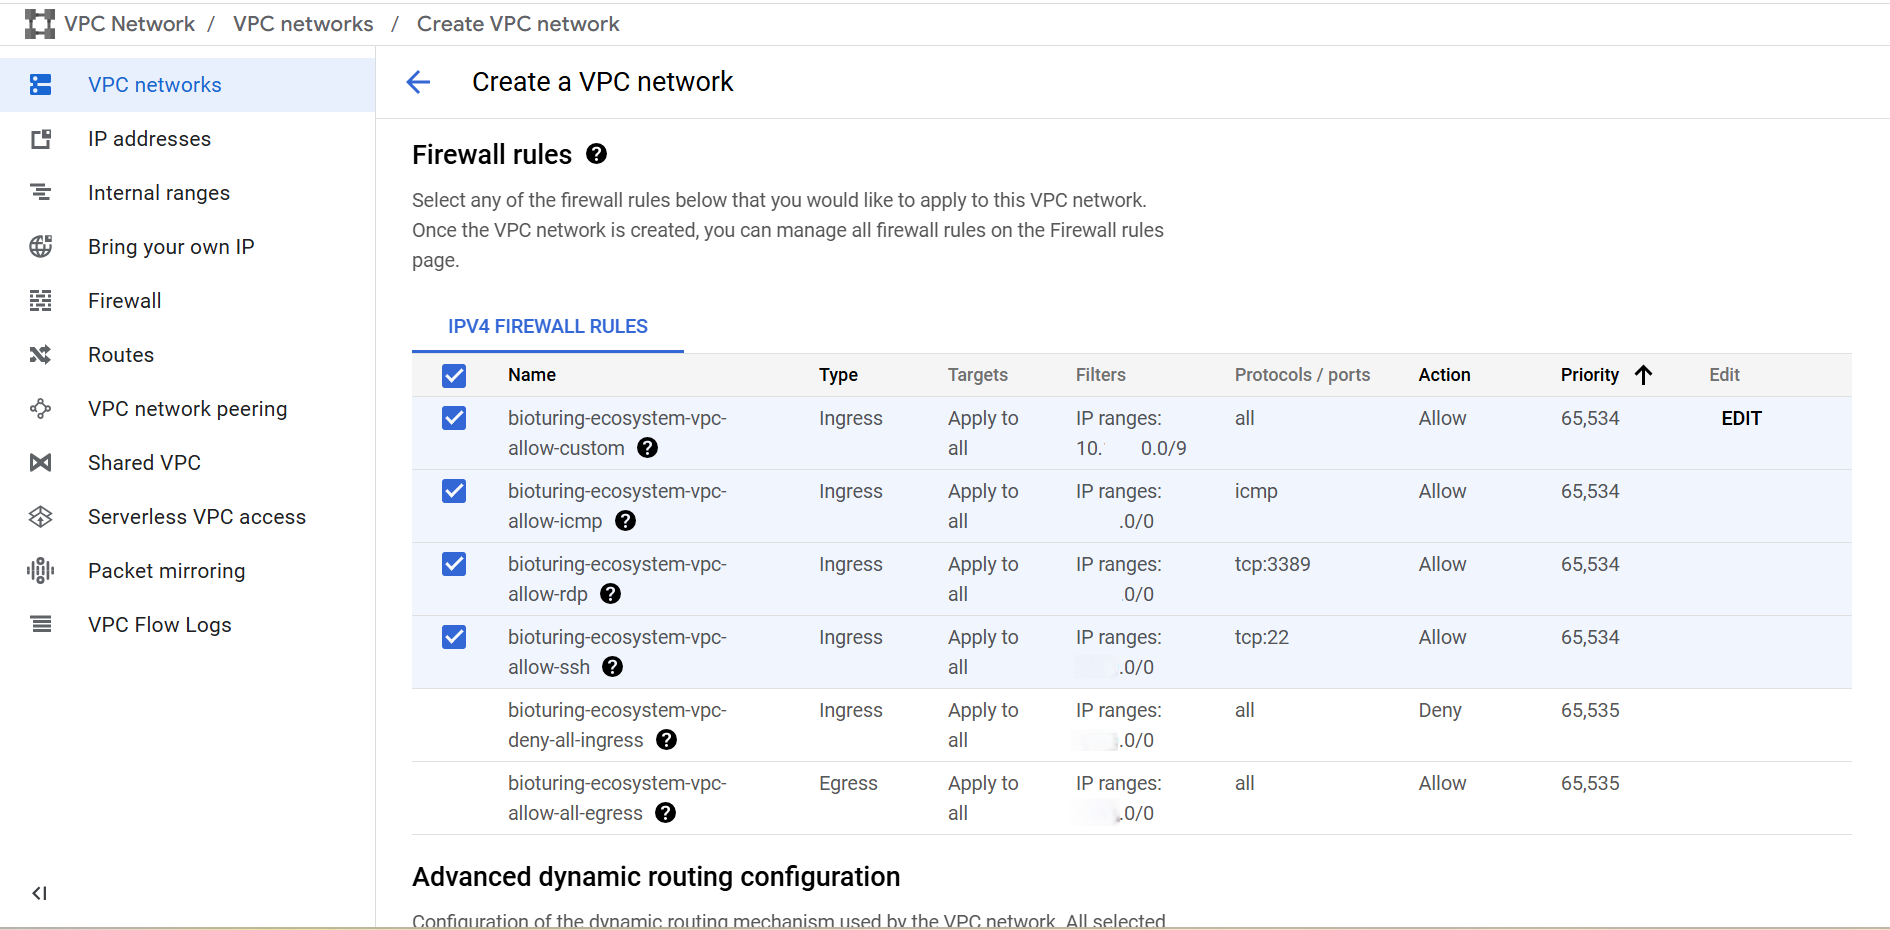This screenshot has width=1890, height=930.
Task: Click the help icon next to allow-custom rule
Action: pos(647,448)
